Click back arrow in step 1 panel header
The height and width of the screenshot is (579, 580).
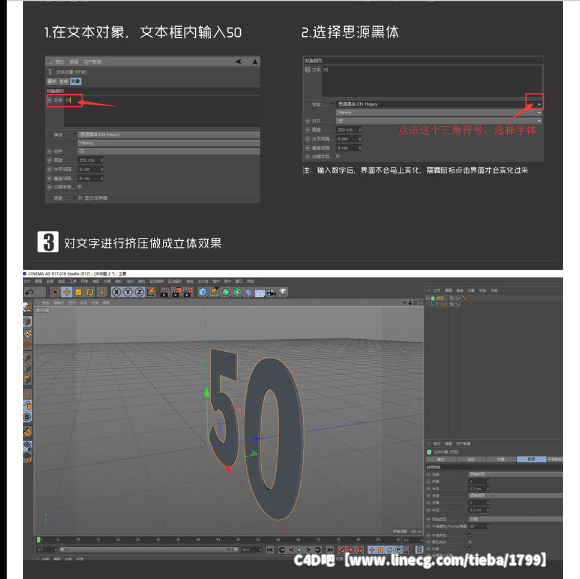238,61
